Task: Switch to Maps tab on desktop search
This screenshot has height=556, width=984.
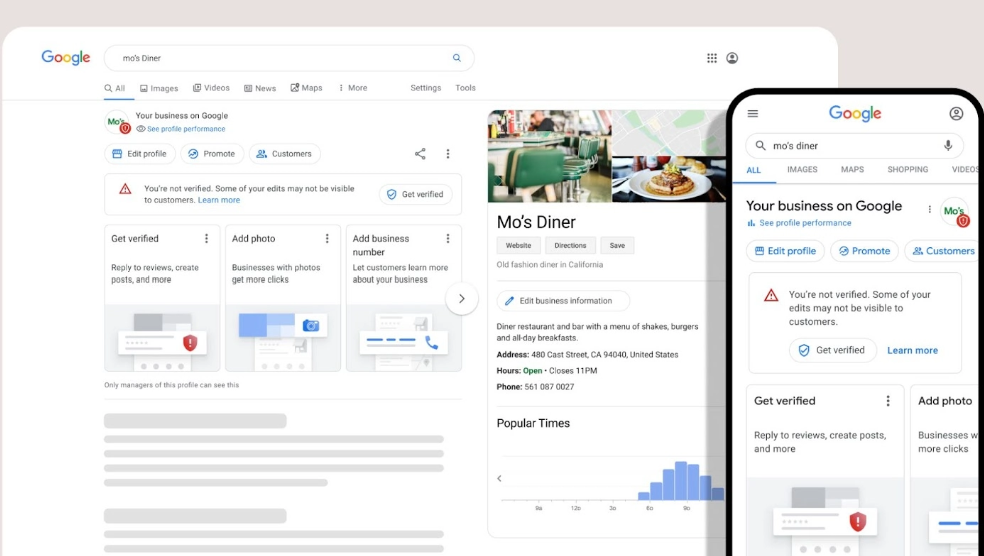Action: [306, 88]
